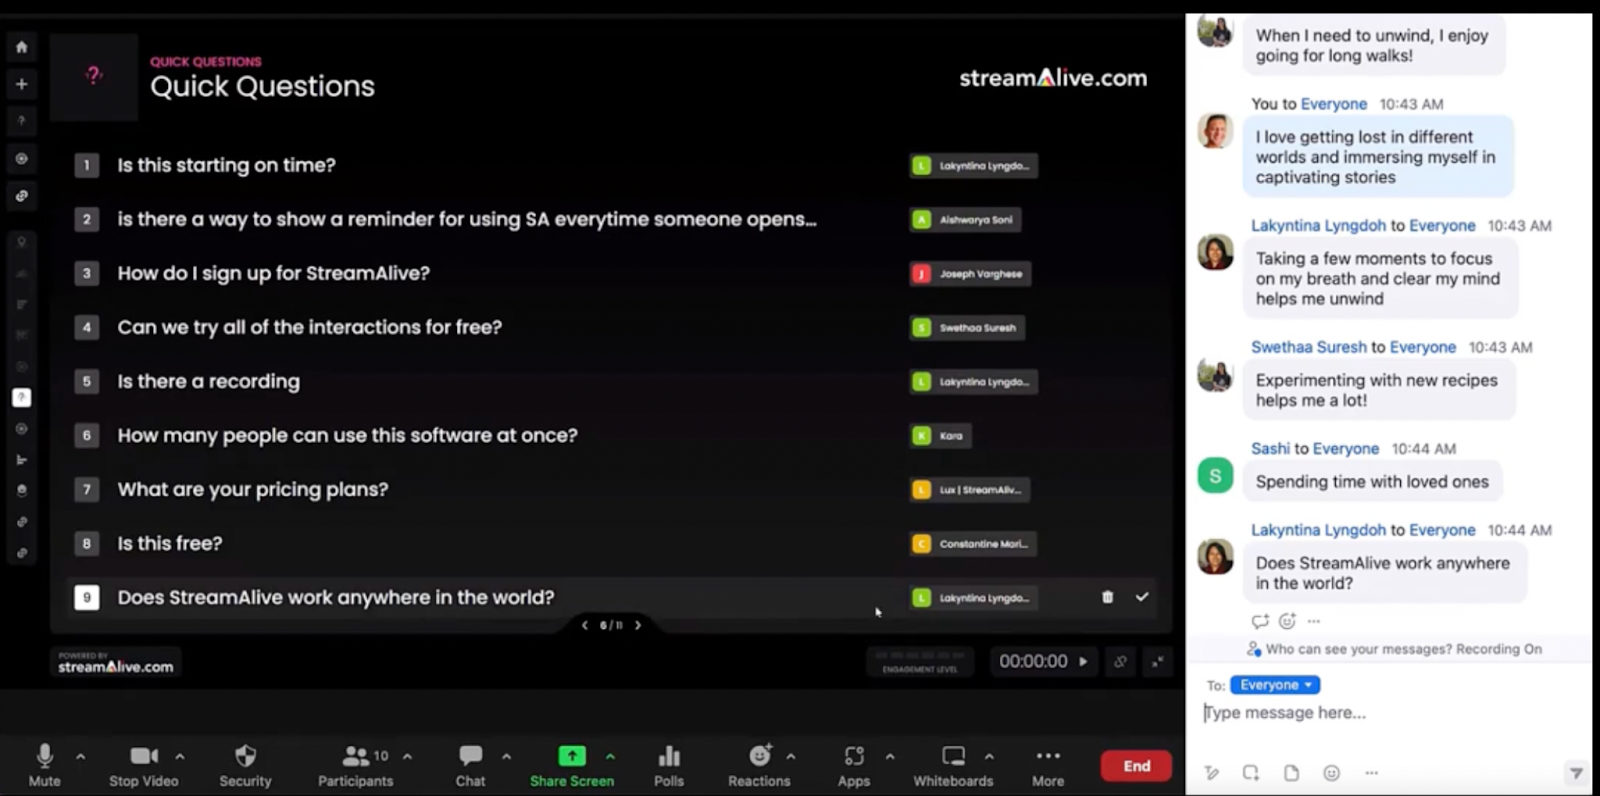Select the highlighted Quick Questions sidebar icon
The image size is (1600, 796).
(21, 397)
